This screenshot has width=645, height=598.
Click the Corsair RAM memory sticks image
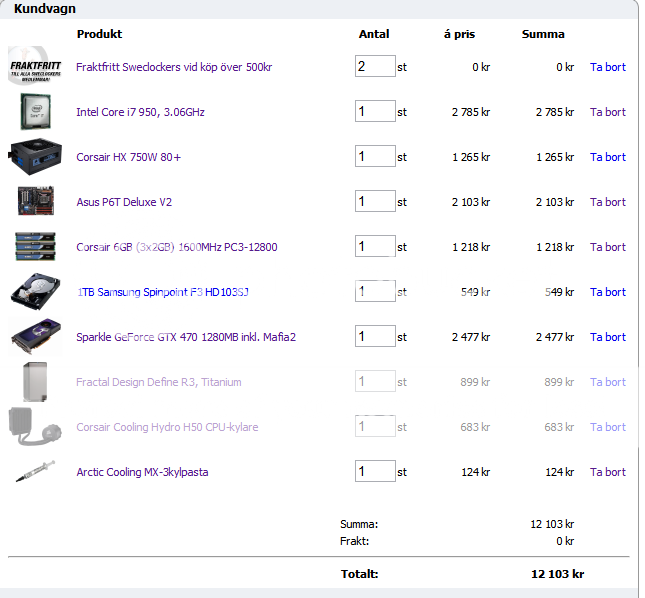(x=35, y=246)
